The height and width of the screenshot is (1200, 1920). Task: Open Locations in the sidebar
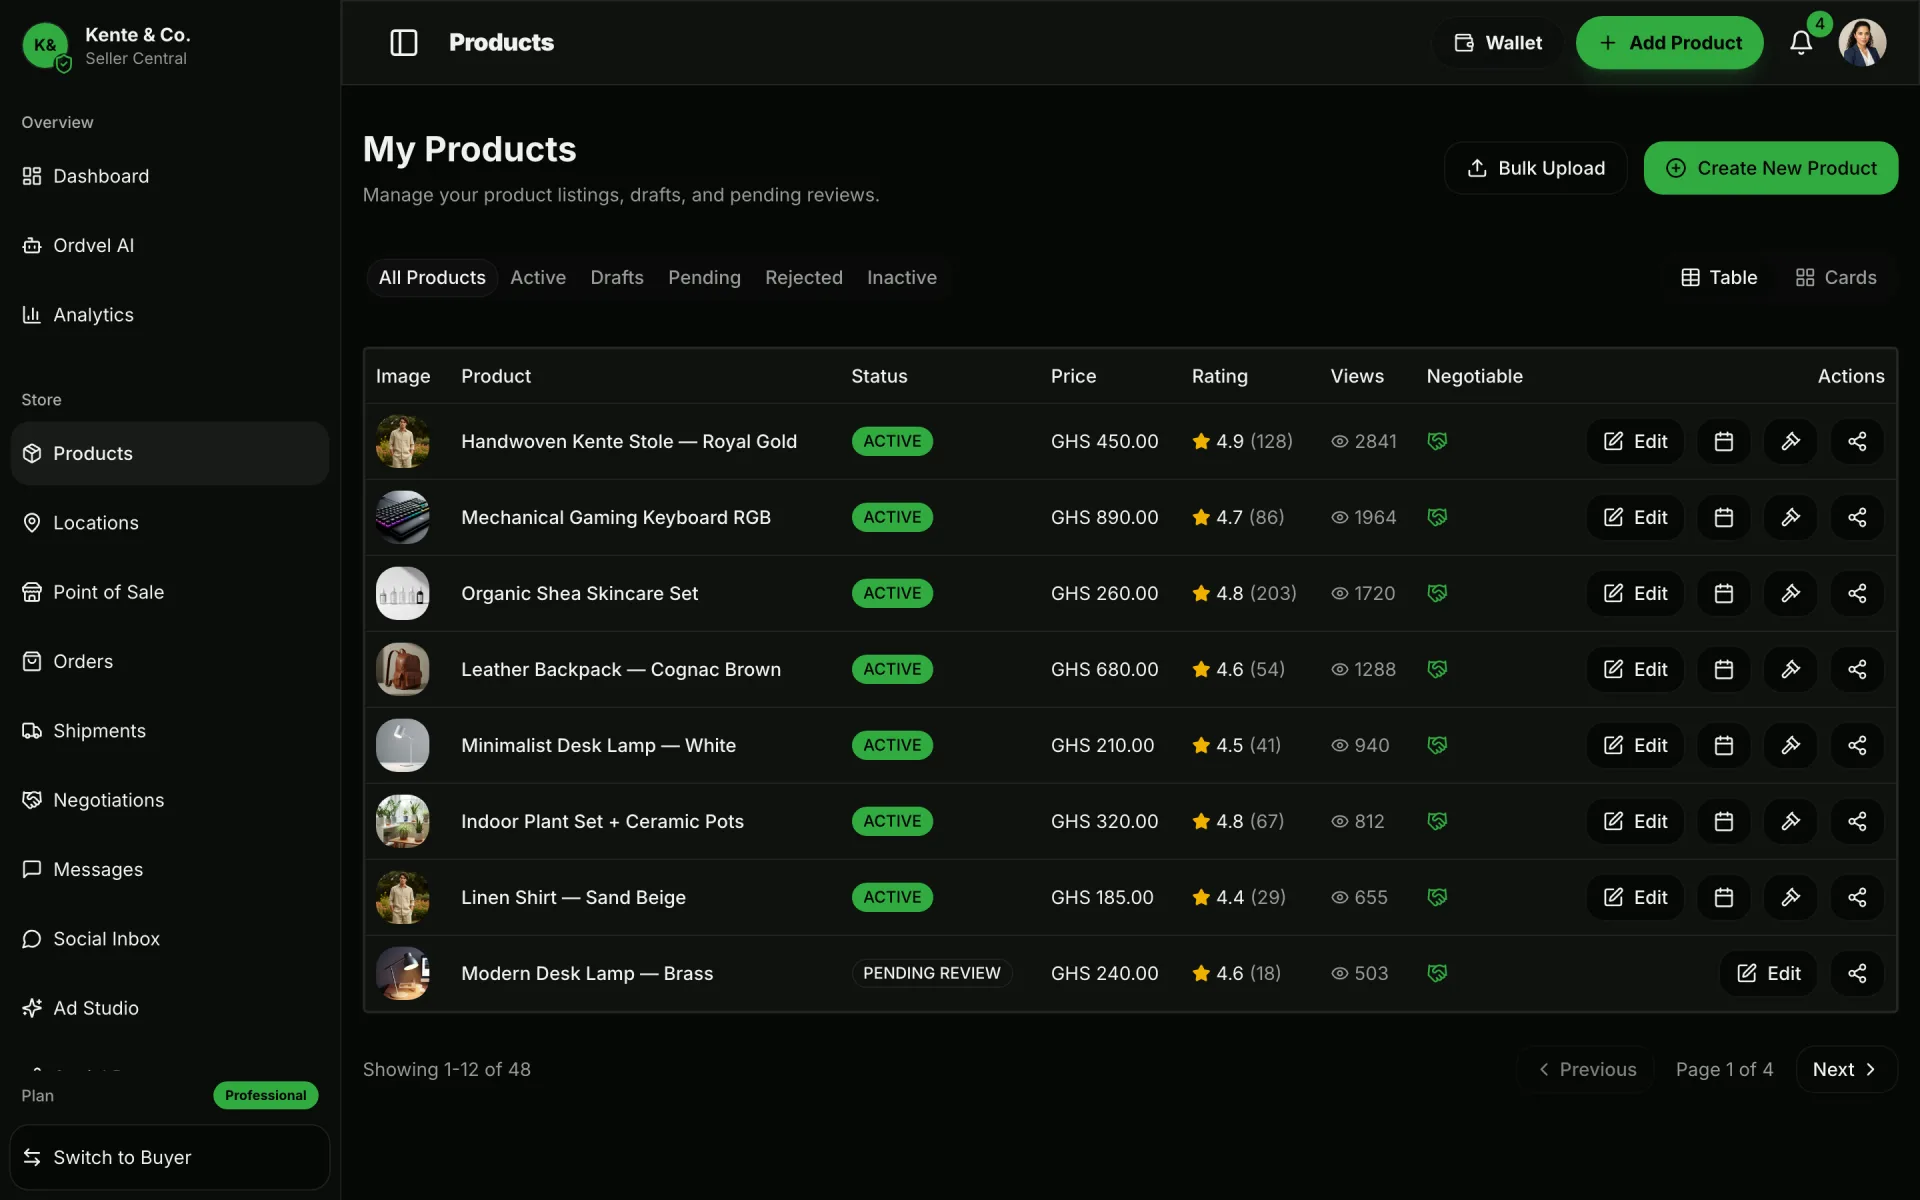click(x=170, y=523)
